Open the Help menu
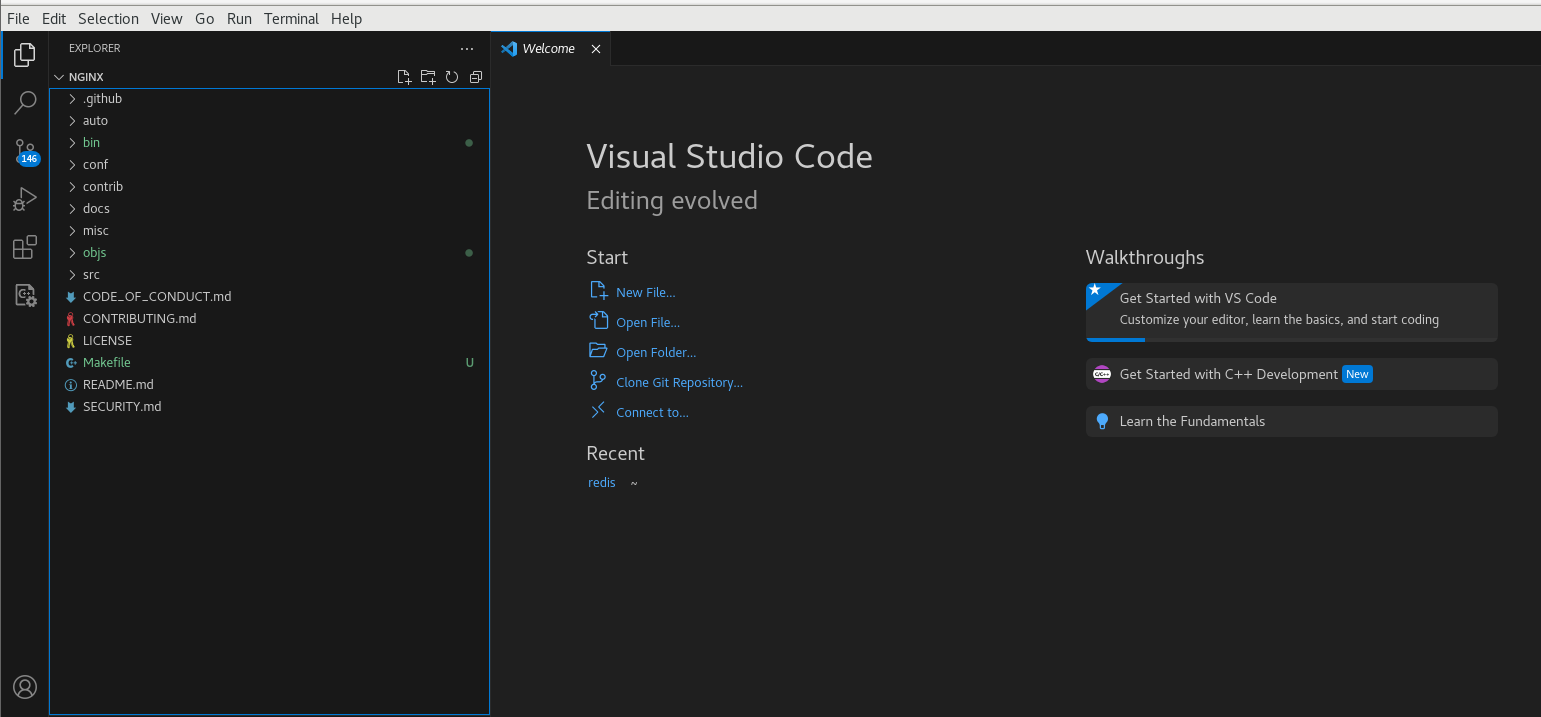This screenshot has width=1541, height=717. point(346,18)
